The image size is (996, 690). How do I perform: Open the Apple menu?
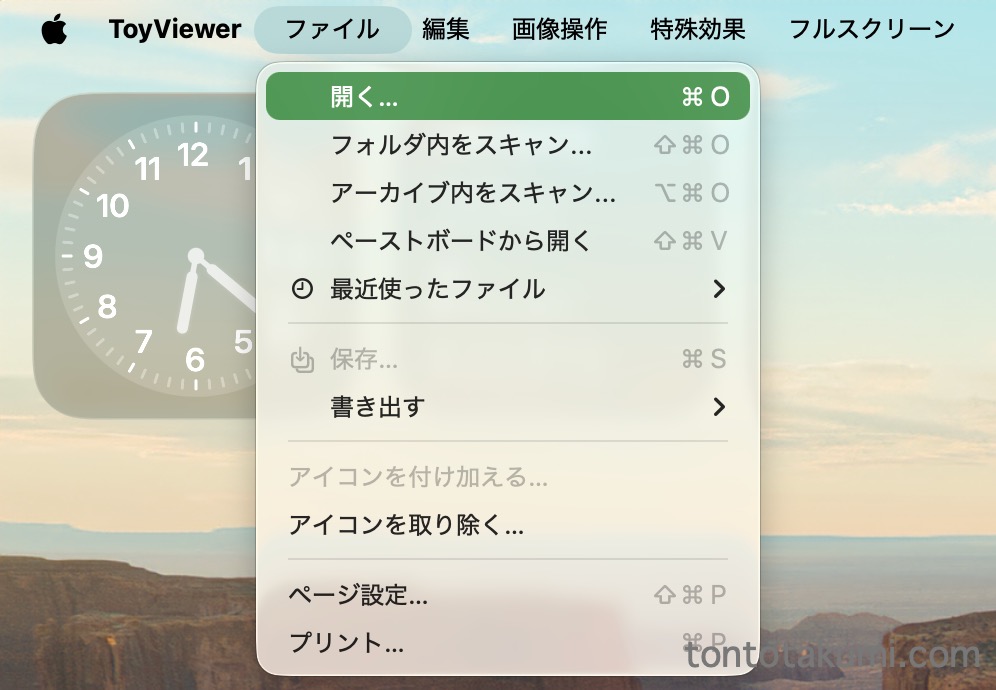pos(54,30)
